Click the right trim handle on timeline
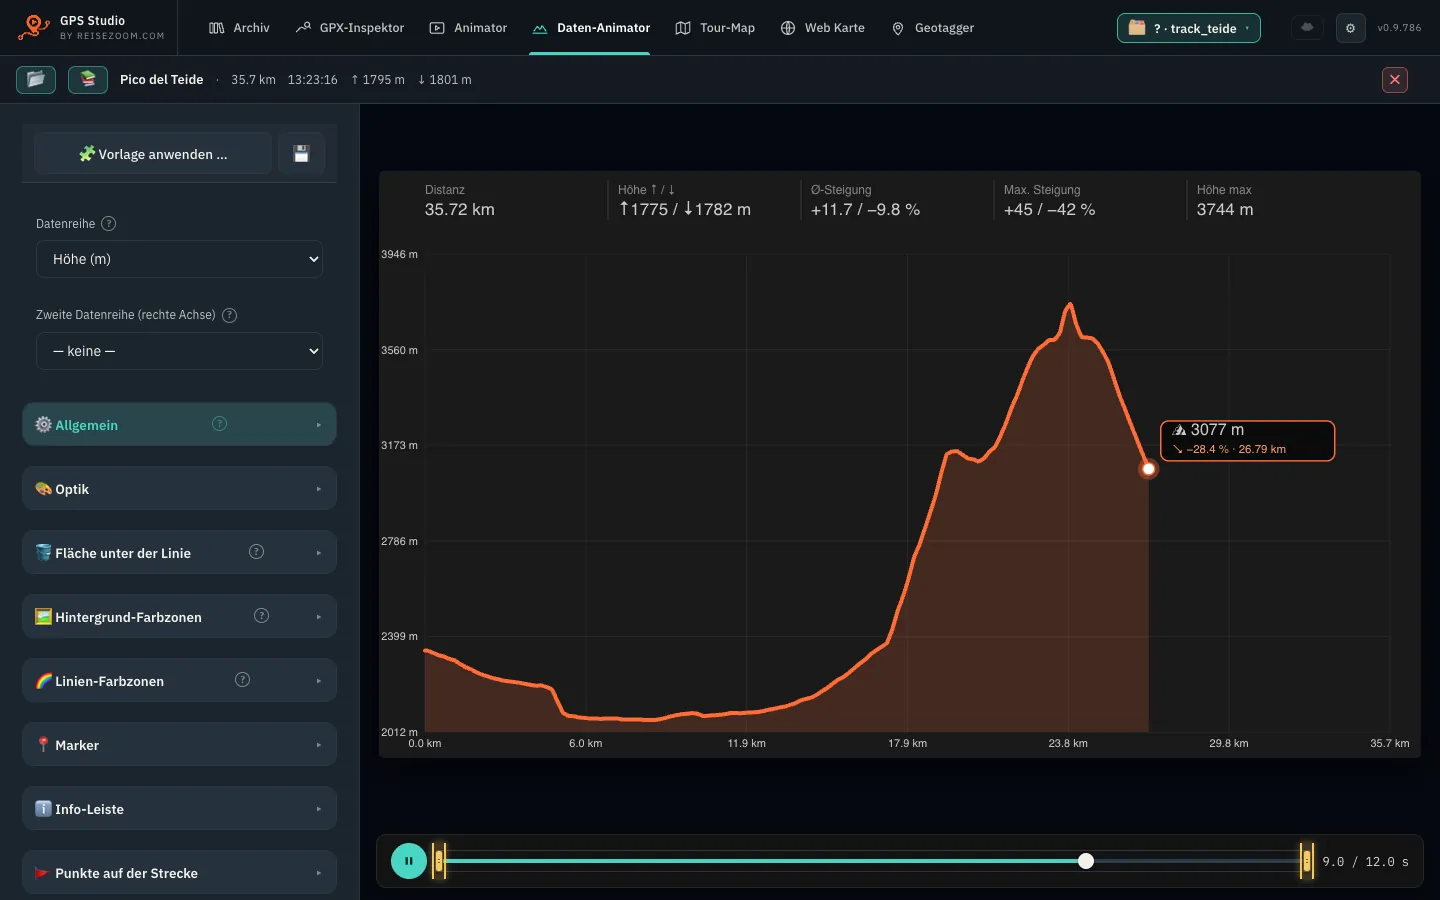This screenshot has width=1440, height=900. [x=1307, y=861]
